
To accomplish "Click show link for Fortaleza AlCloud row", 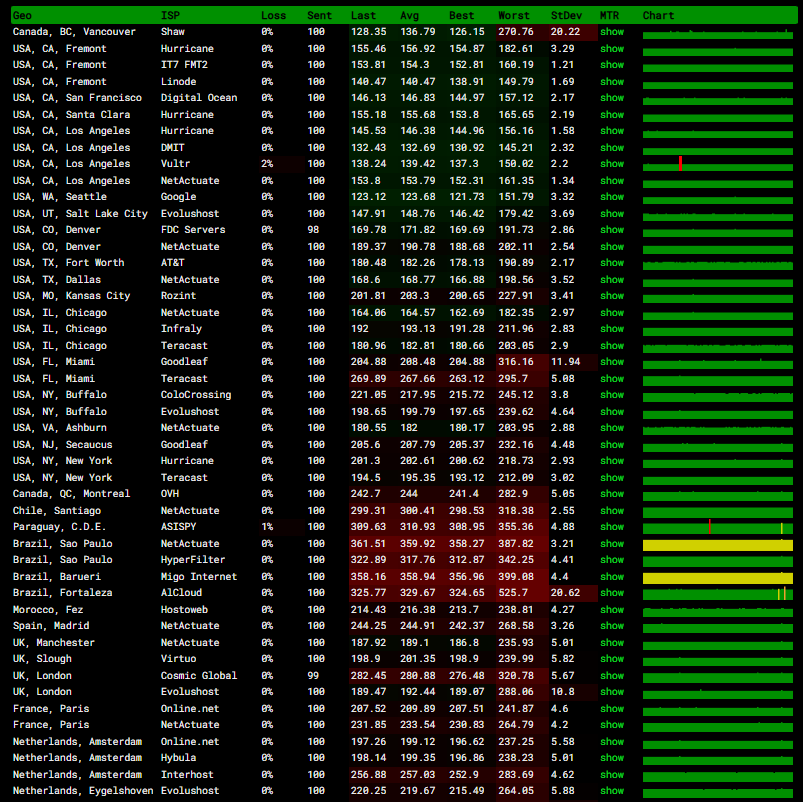I will 611,593.
